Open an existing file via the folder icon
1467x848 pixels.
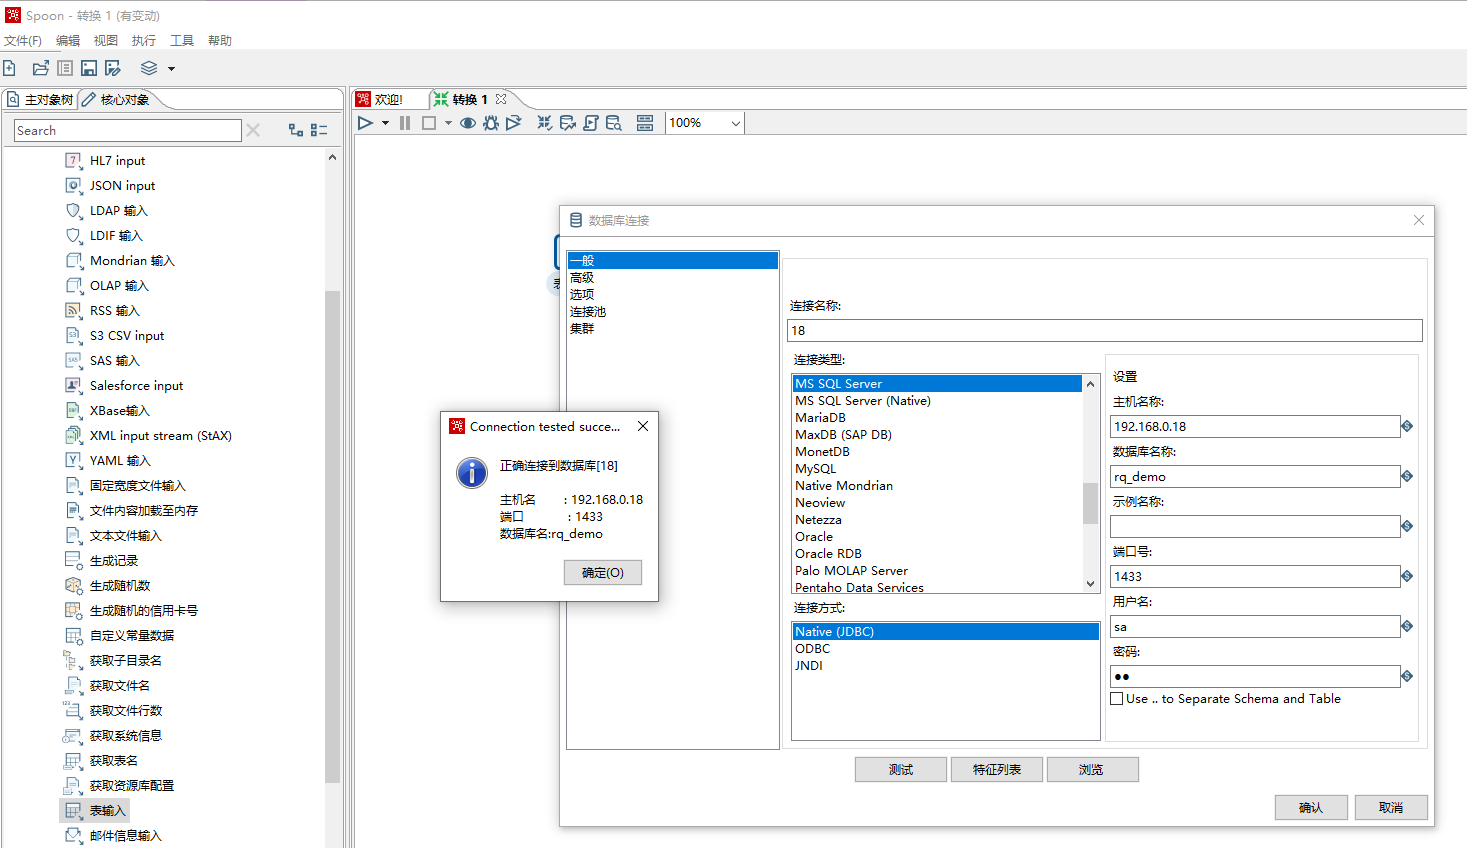(x=41, y=68)
